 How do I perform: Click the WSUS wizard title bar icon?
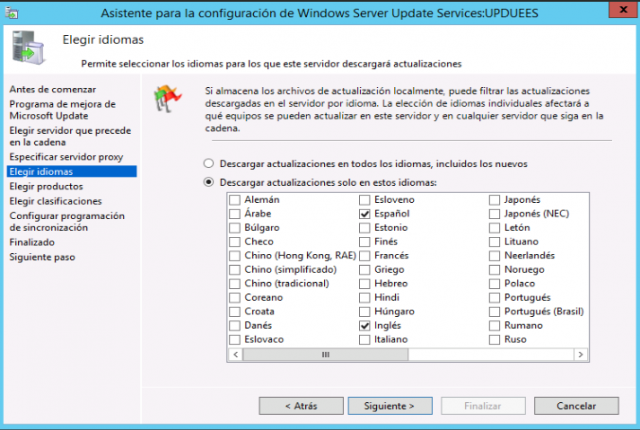tap(11, 12)
